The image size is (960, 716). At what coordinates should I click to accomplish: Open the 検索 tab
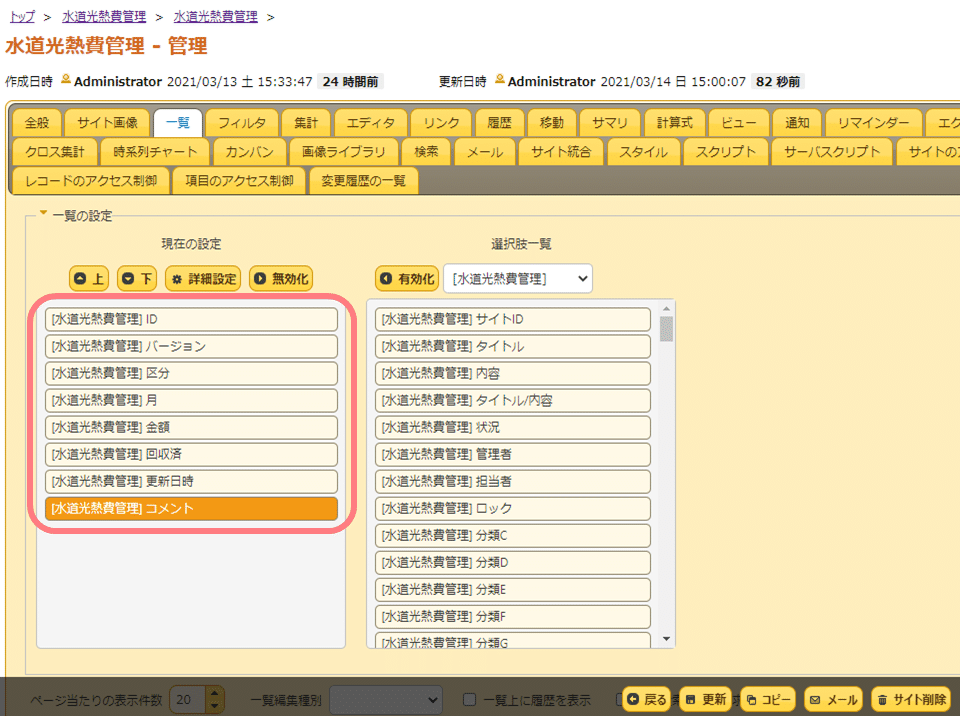coord(426,152)
